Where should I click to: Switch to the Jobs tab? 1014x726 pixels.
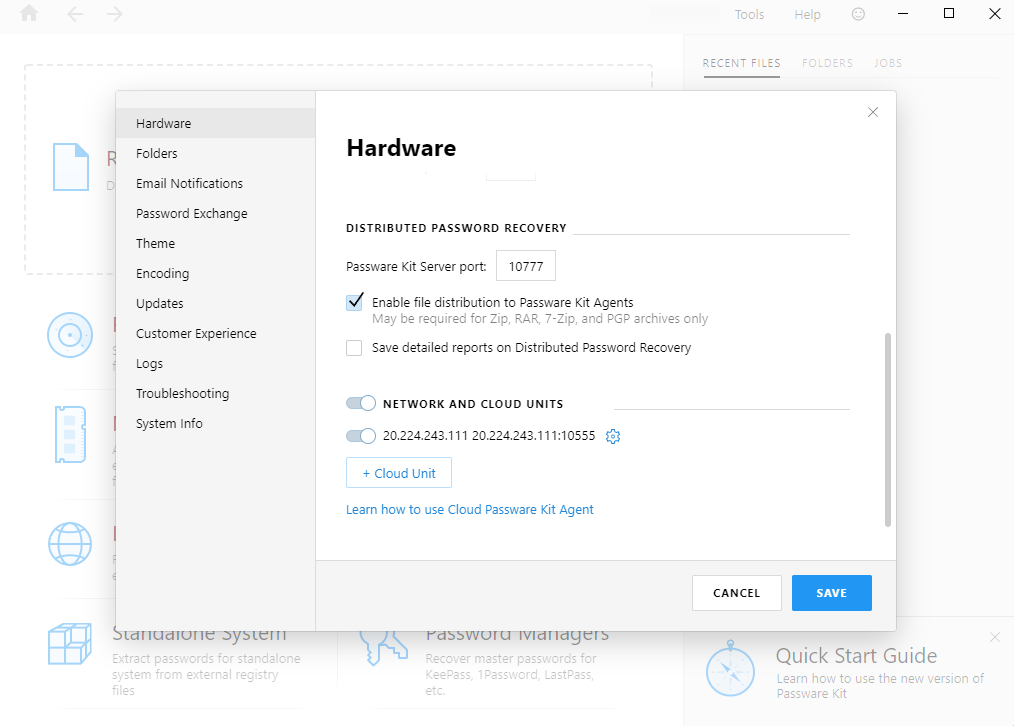(x=888, y=63)
